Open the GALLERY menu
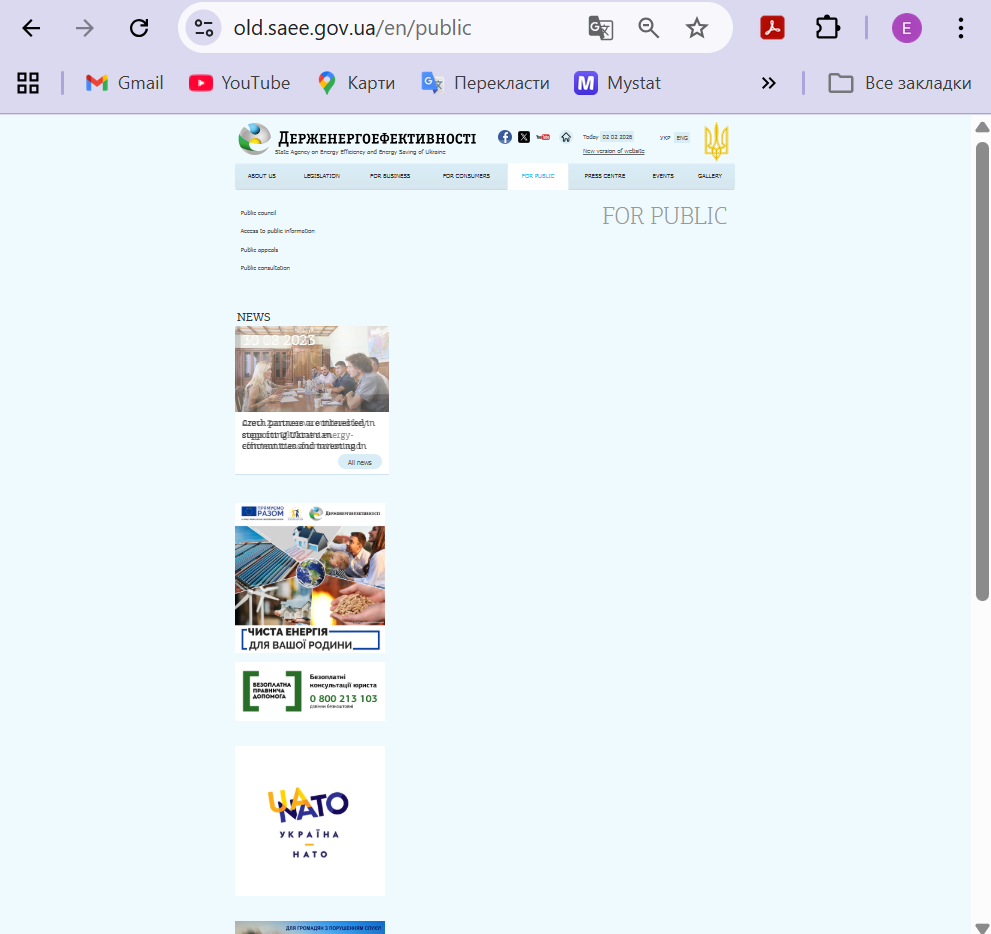This screenshot has height=934, width=991. 710,176
